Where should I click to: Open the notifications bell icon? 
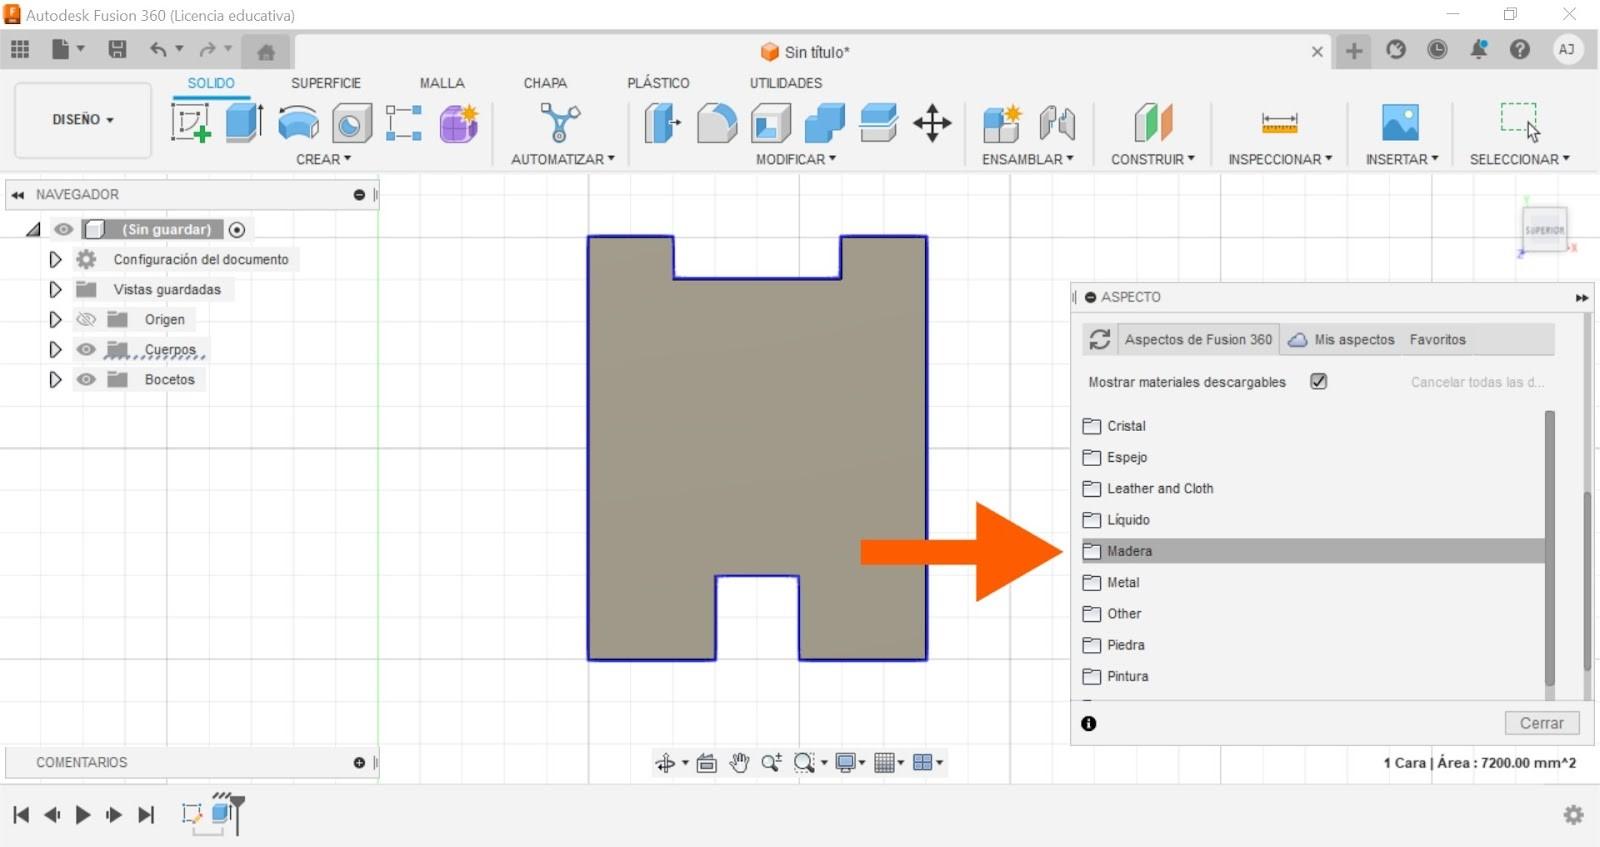pos(1478,49)
